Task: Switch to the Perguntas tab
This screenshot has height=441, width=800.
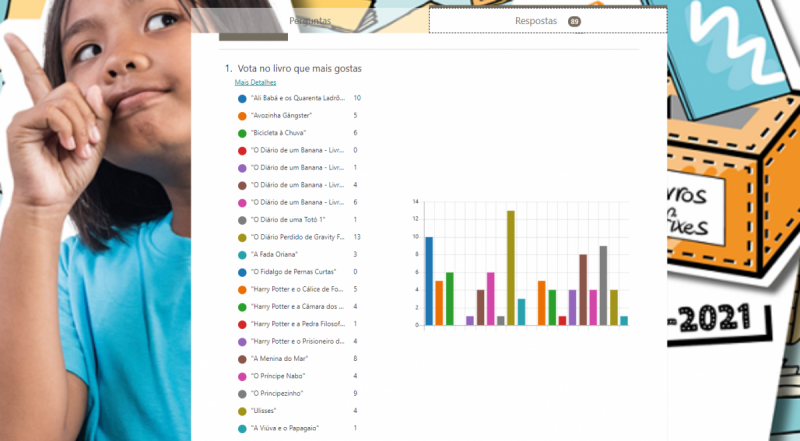Action: click(310, 20)
